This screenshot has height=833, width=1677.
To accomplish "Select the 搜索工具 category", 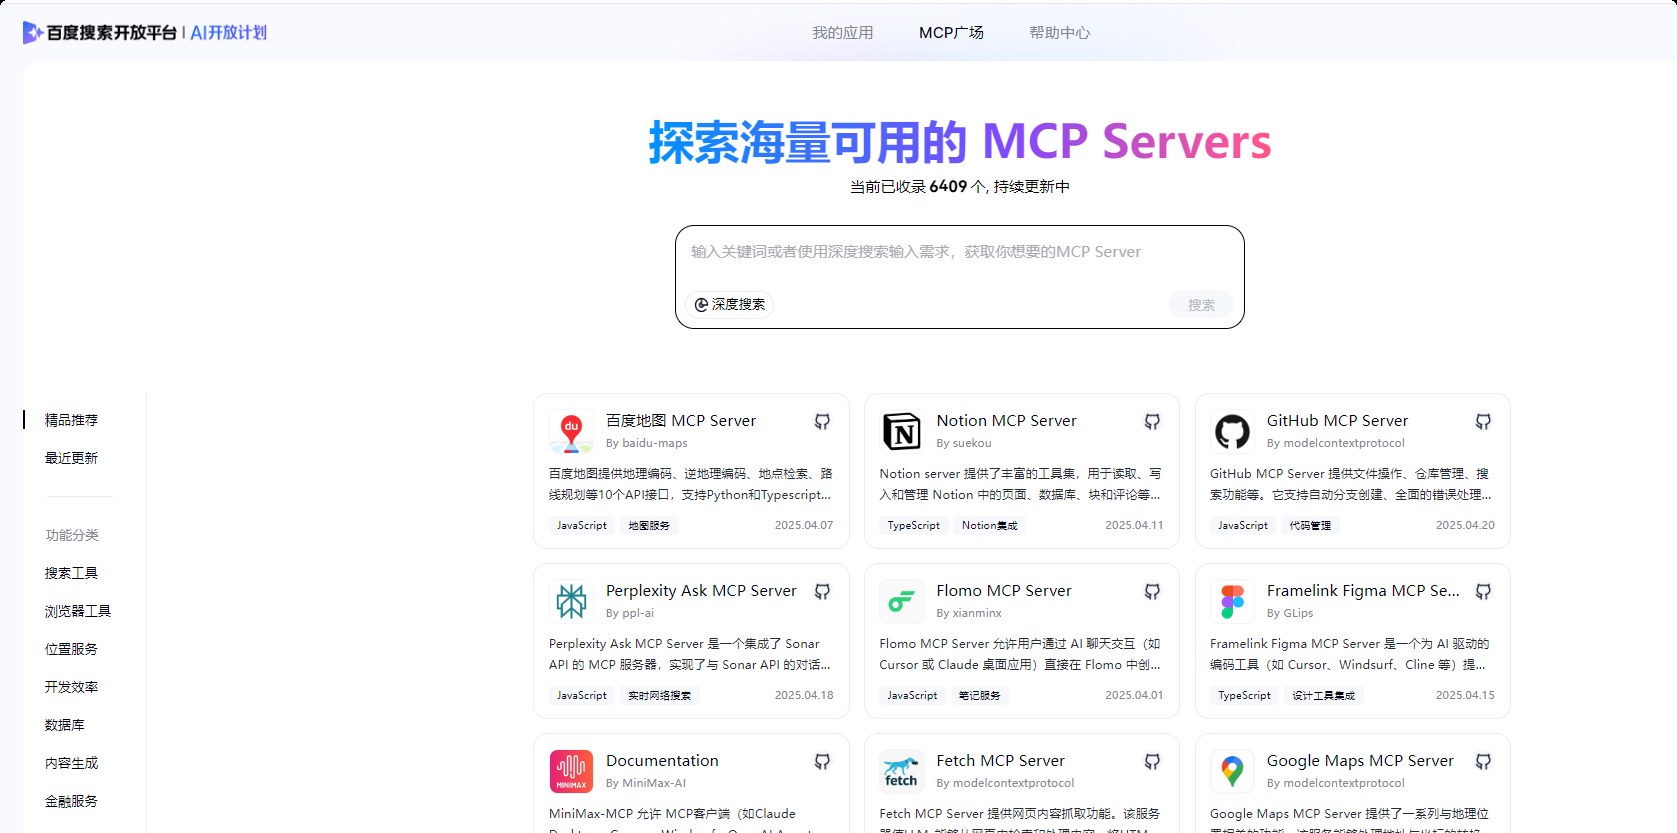I will [71, 573].
